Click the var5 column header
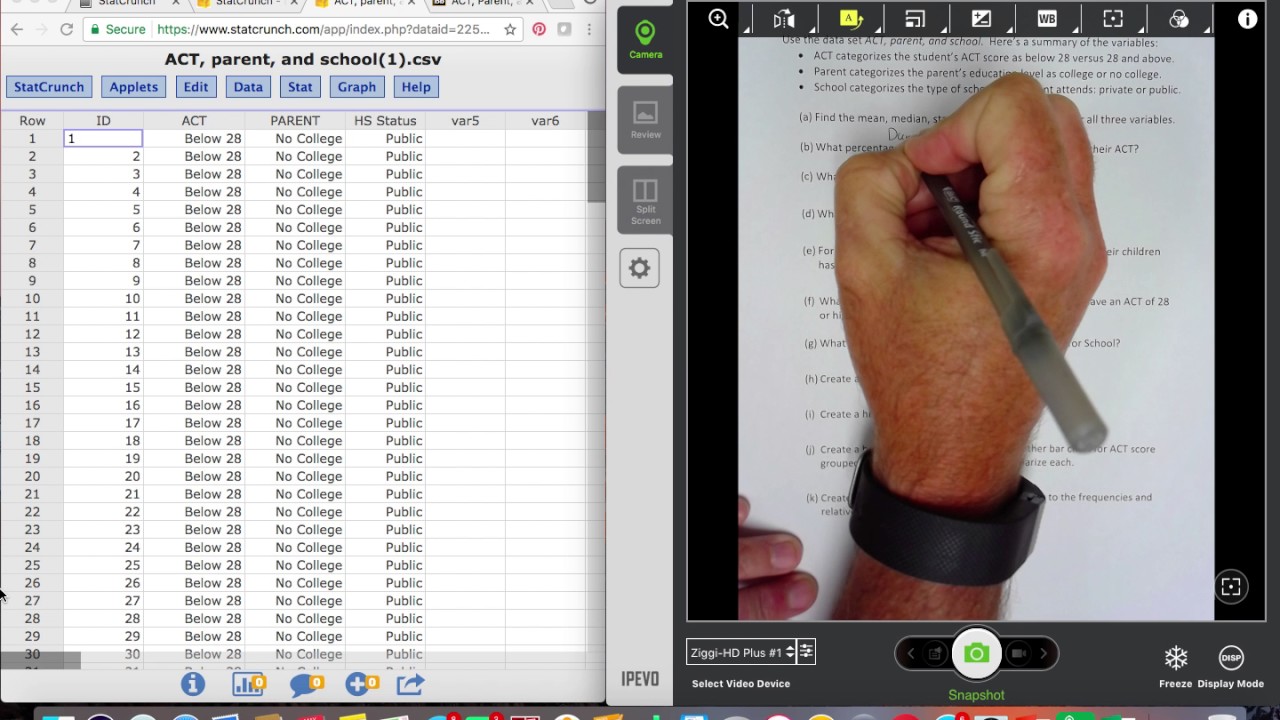Screen dimensions: 1280x720 pyautogui.click(x=465, y=121)
